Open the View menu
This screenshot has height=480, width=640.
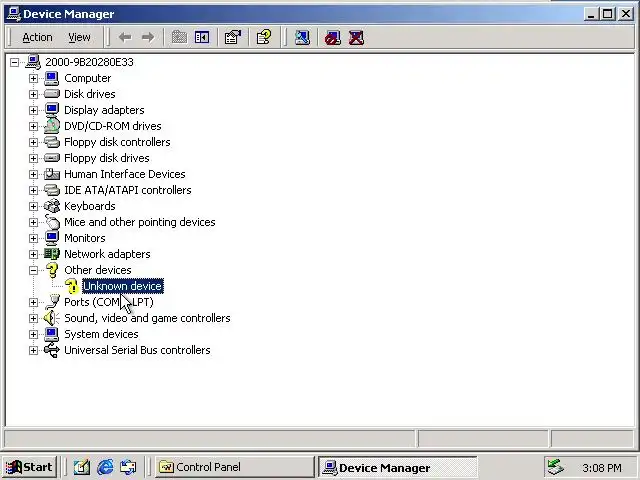point(79,38)
